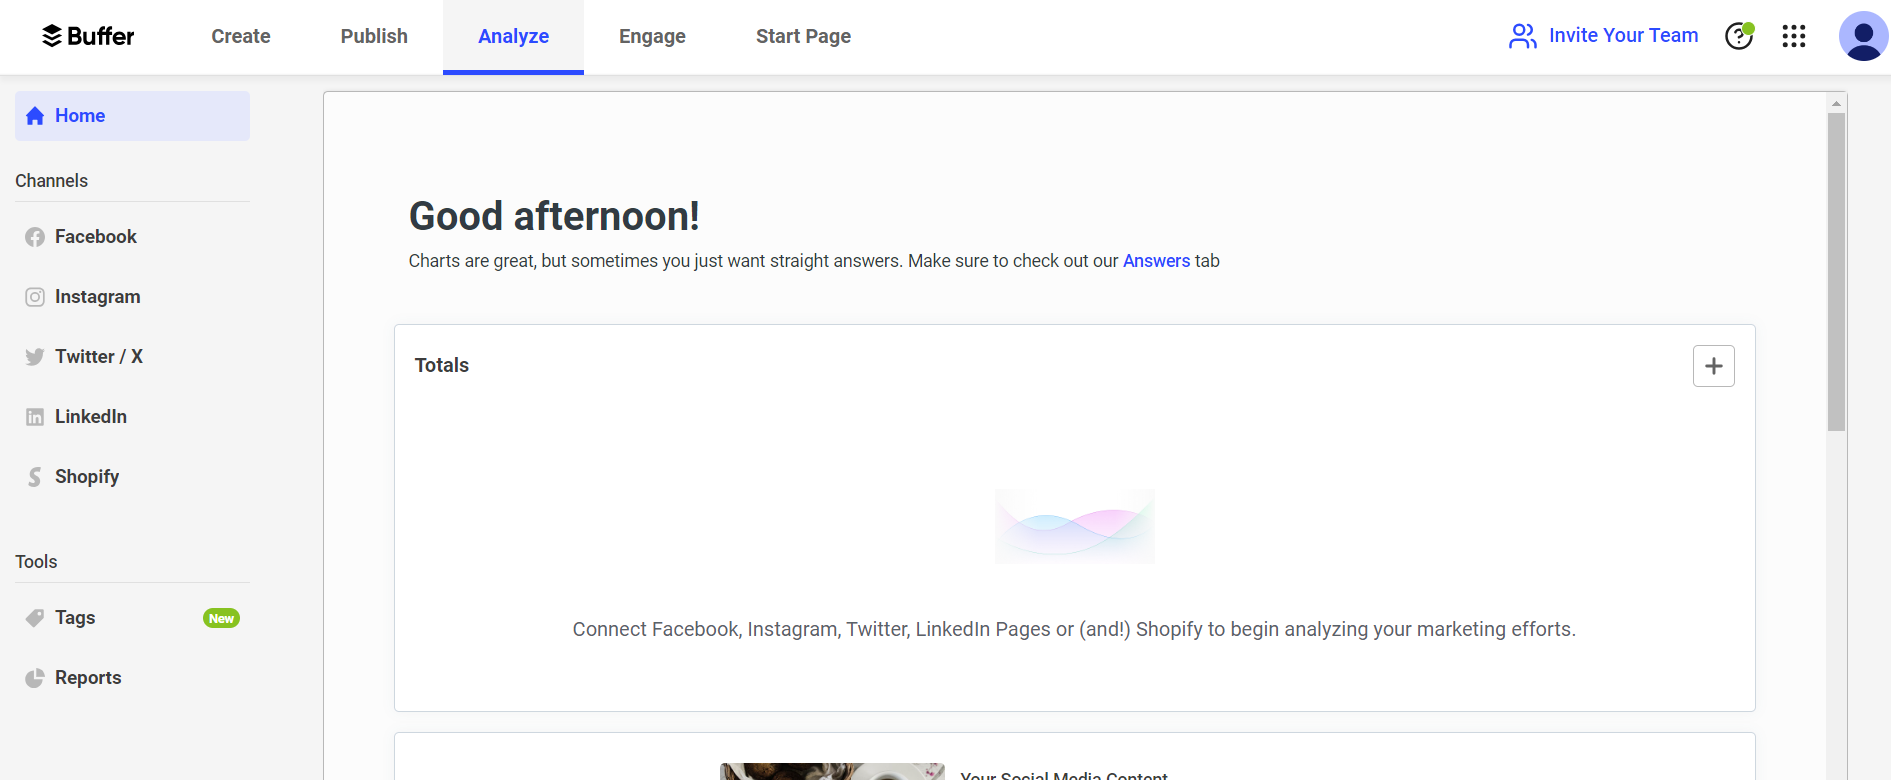Image resolution: width=1891 pixels, height=780 pixels.
Task: Follow the Answers link
Action: click(1156, 261)
